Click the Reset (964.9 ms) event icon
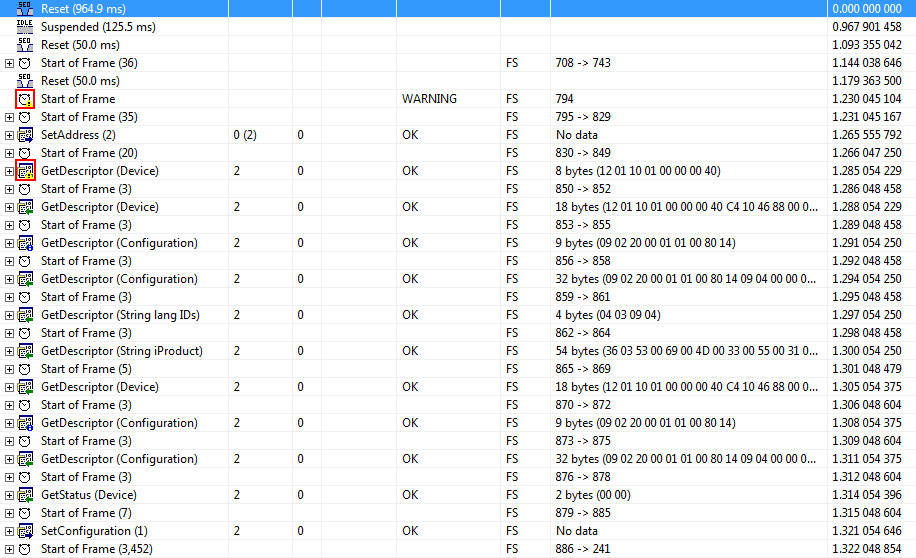Image resolution: width=916 pixels, height=558 pixels. tap(25, 9)
